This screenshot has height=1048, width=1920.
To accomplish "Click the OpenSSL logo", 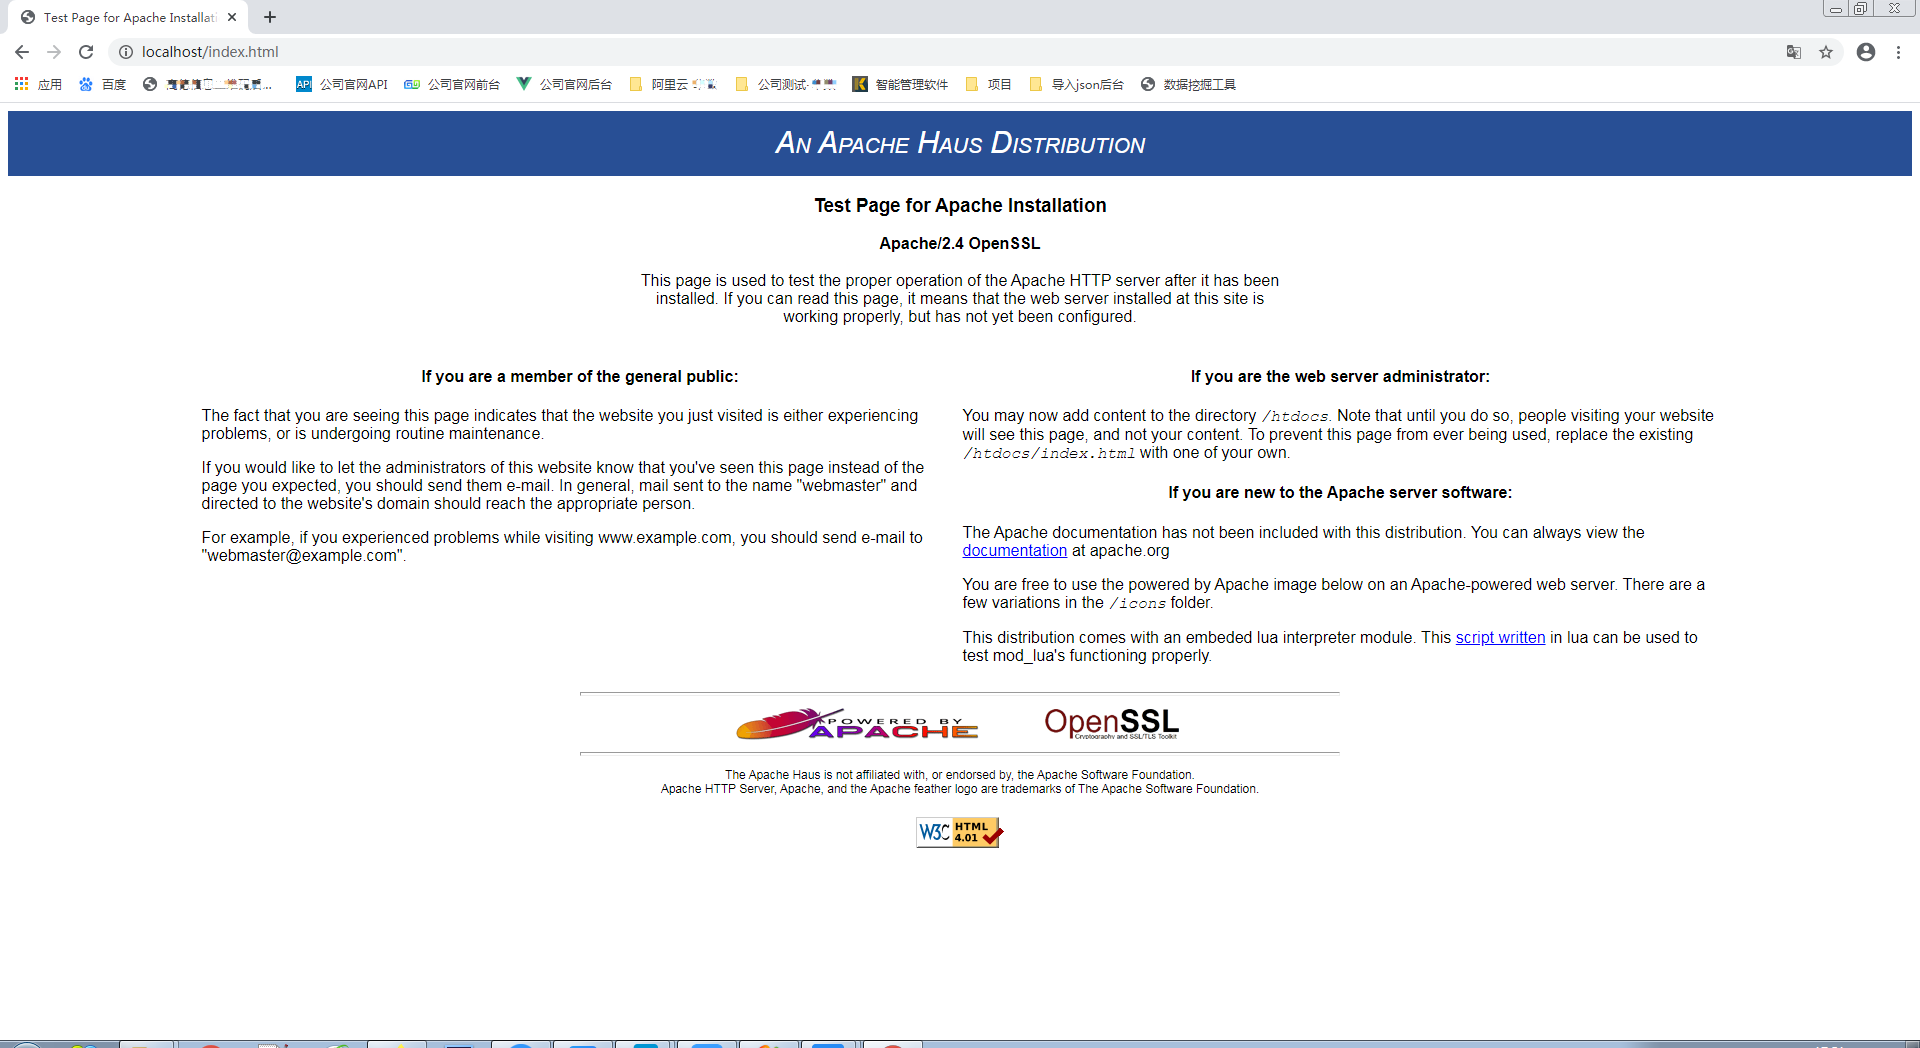I will [1111, 723].
